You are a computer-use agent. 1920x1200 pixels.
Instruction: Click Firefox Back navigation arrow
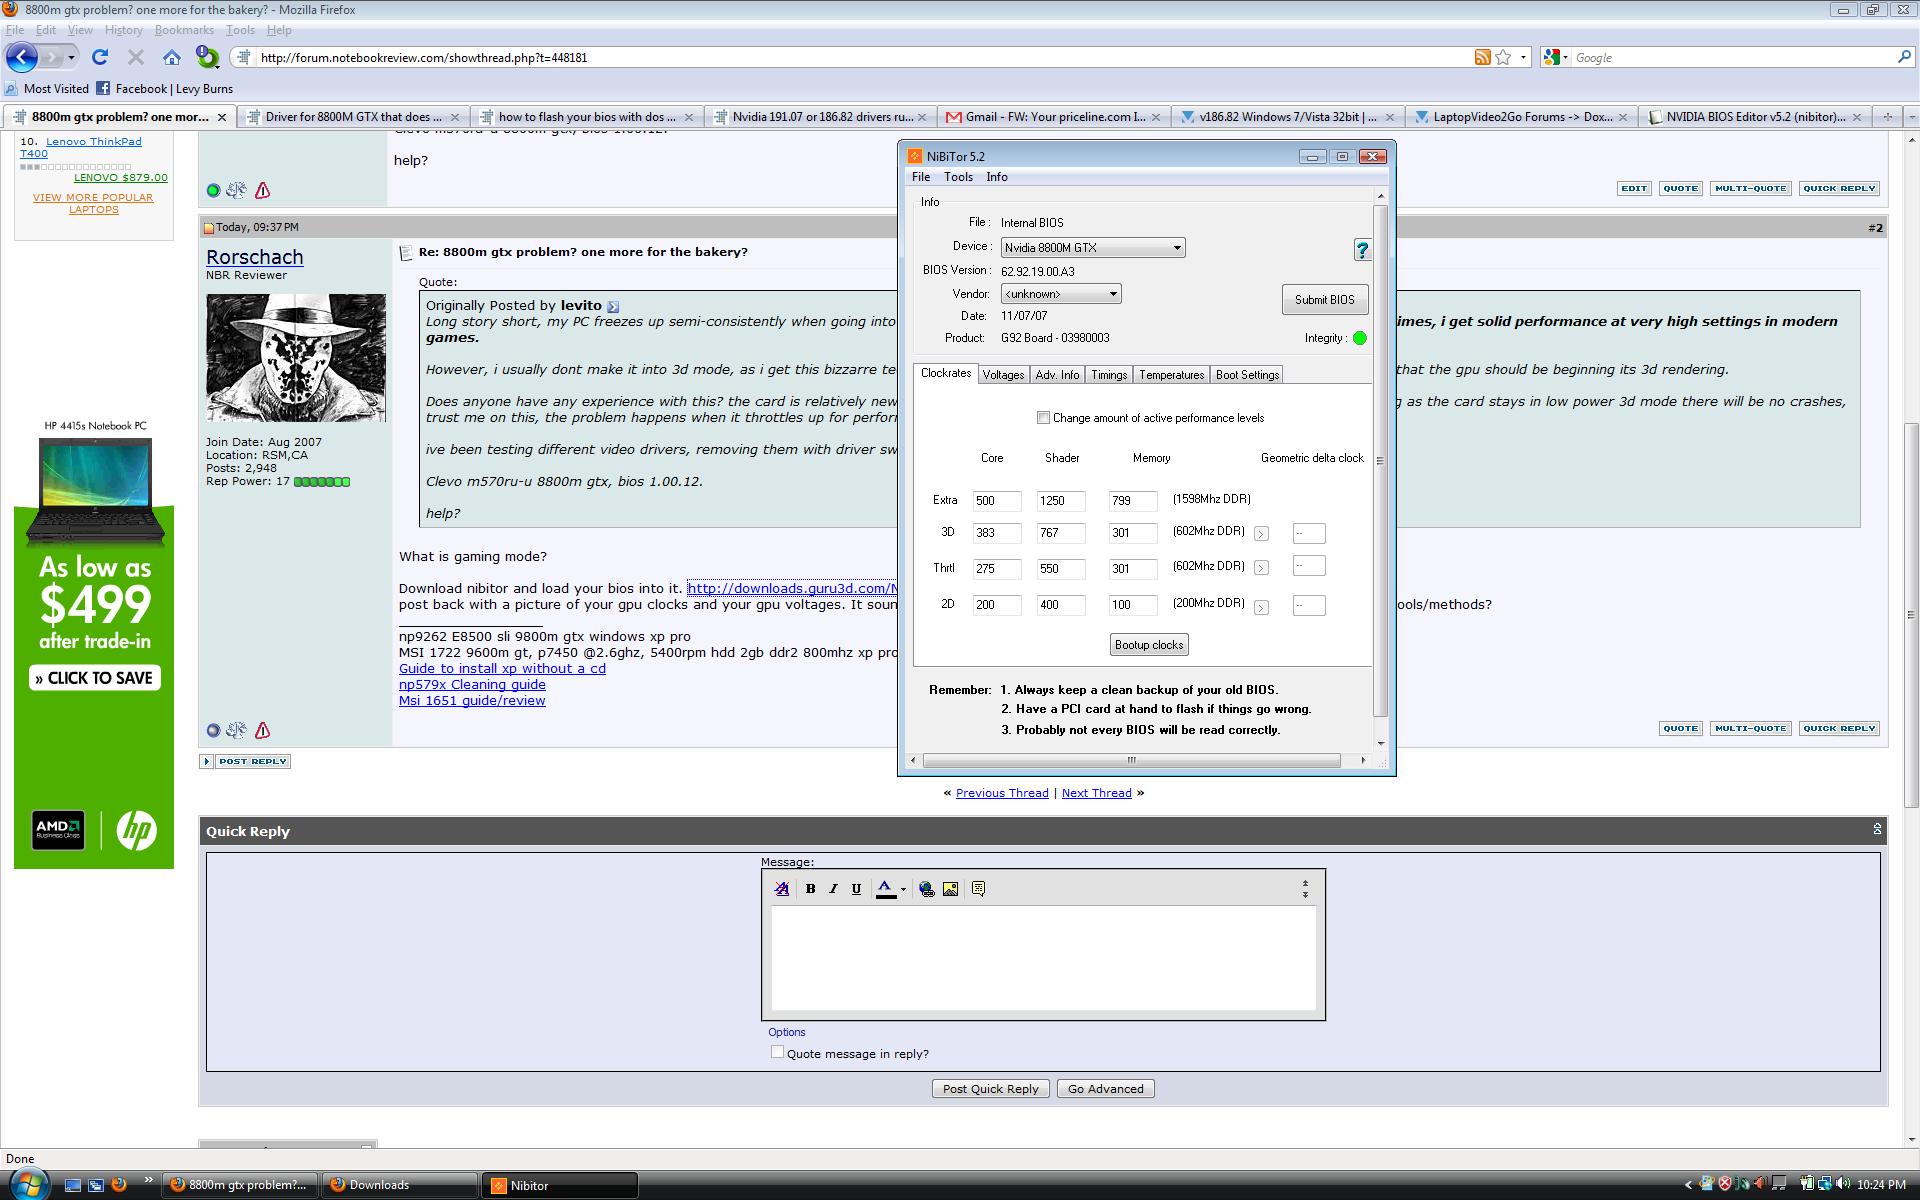pos(22,57)
